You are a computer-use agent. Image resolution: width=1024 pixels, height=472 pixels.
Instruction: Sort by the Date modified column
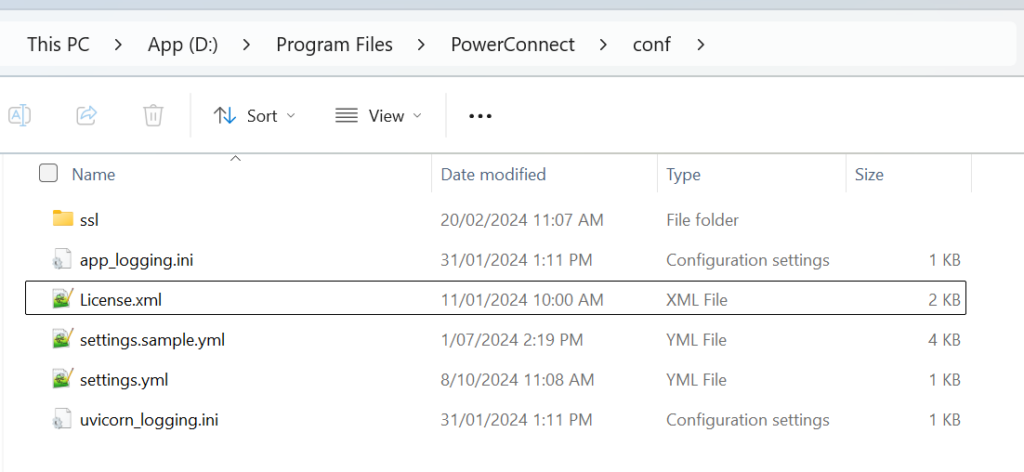click(x=493, y=174)
